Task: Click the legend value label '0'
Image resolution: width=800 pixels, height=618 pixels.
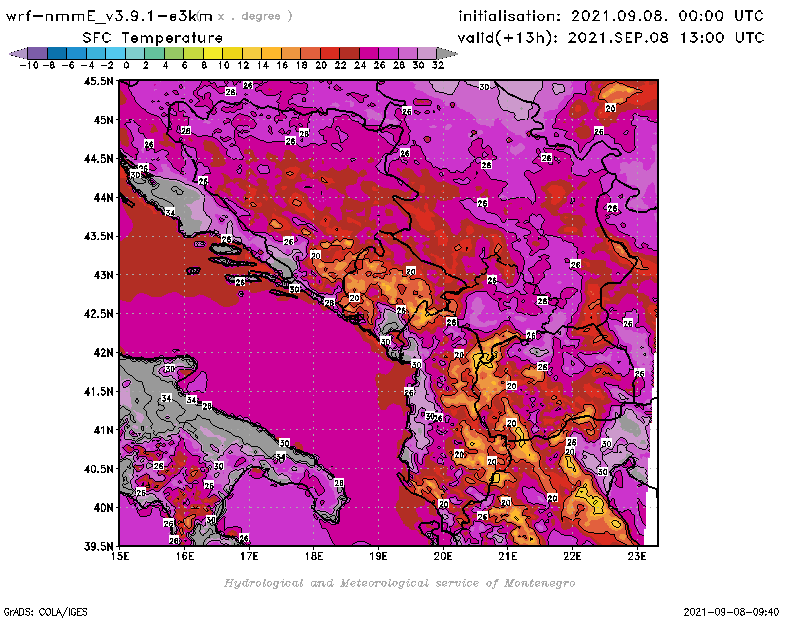Action: pyautogui.click(x=126, y=65)
